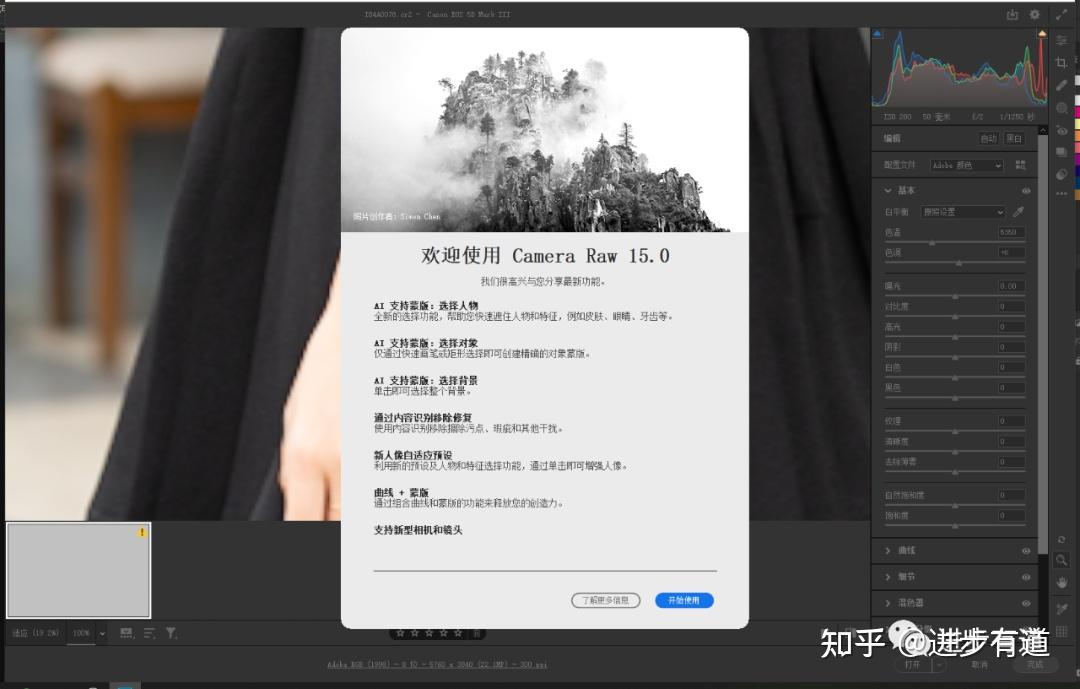1080x689 pixels.
Task: Click the 色温 temperature slider handle
Action: (x=932, y=243)
